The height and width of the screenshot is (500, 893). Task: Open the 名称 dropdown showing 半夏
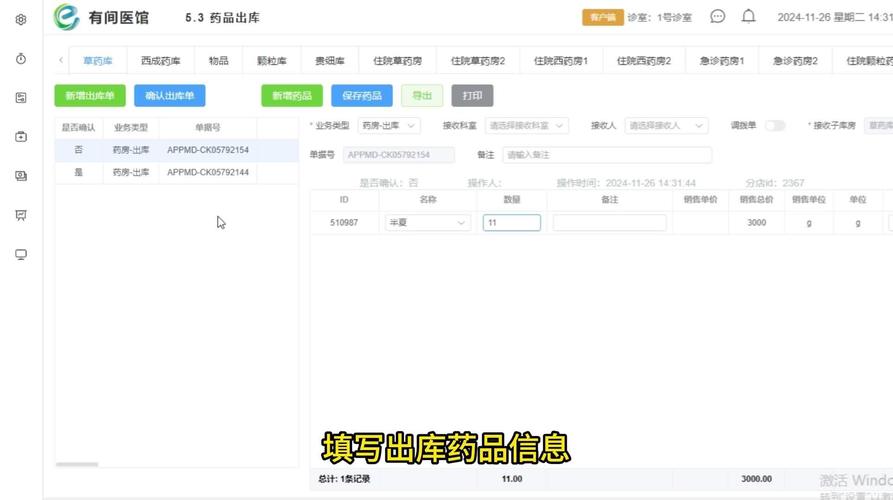pyautogui.click(x=427, y=223)
